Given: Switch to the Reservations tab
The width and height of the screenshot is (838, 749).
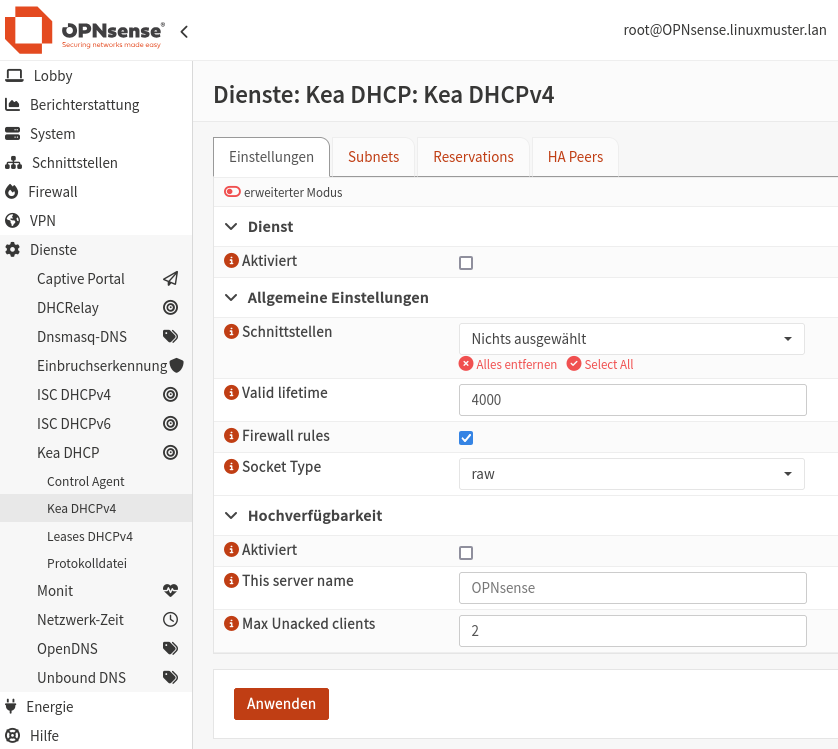Looking at the screenshot, I should coord(474,157).
